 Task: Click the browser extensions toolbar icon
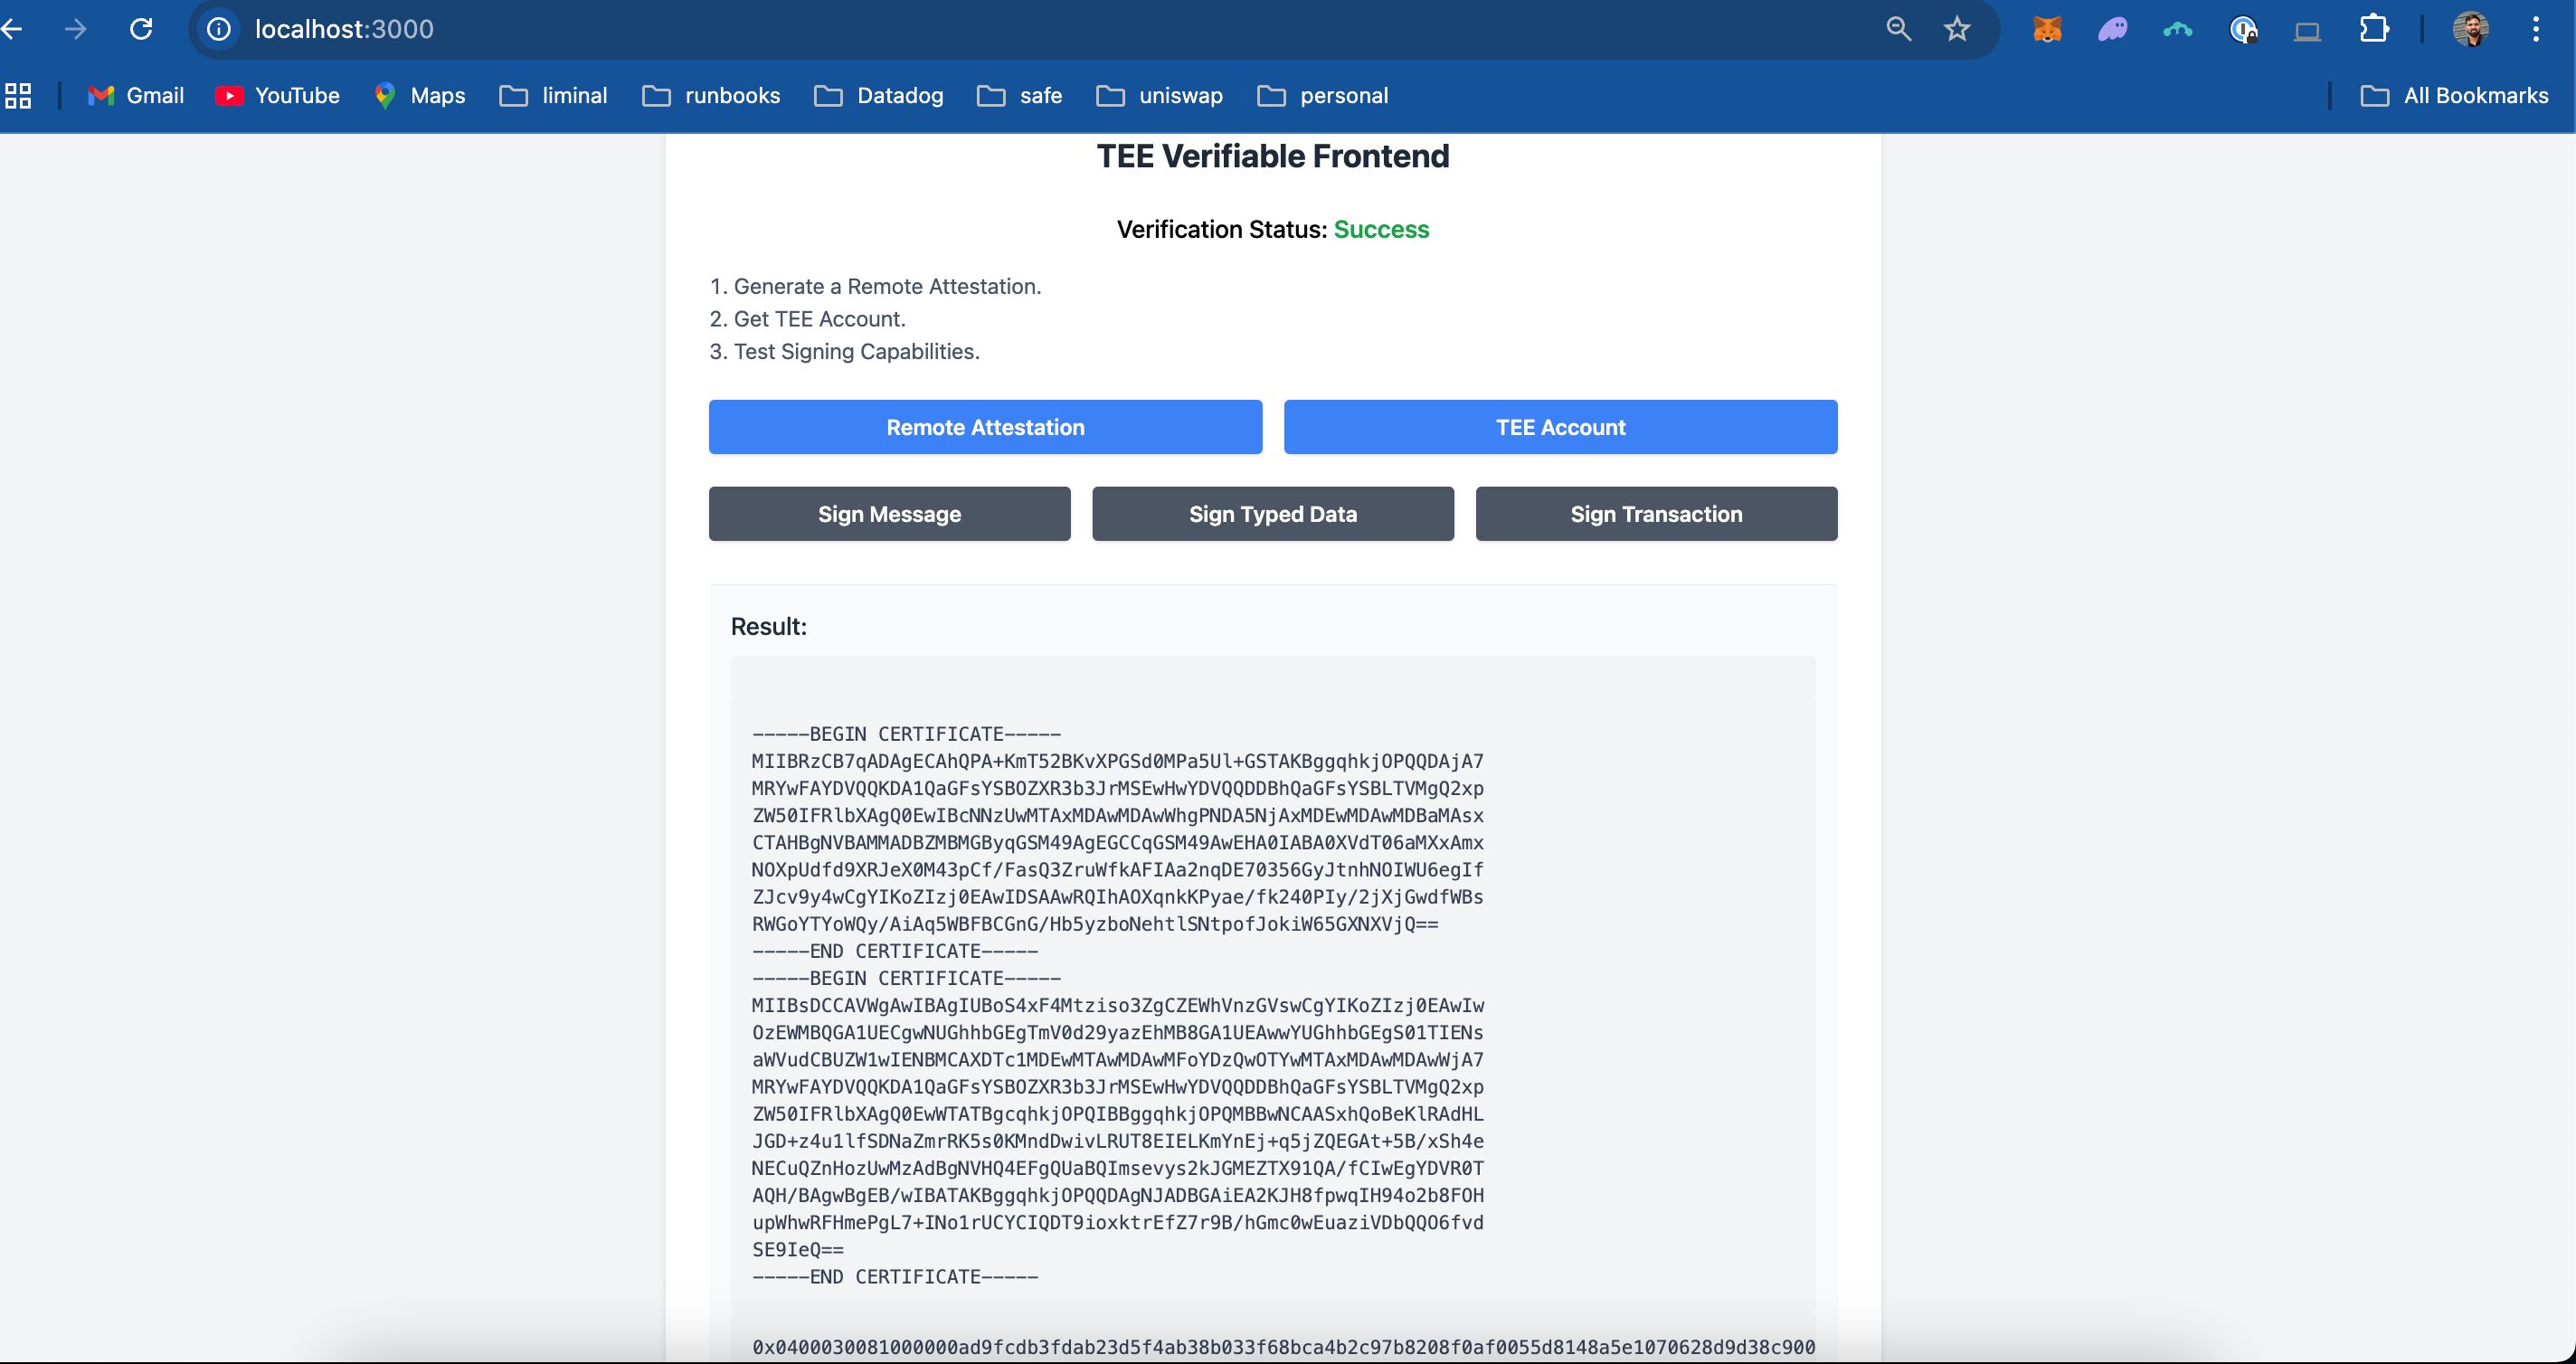(x=2373, y=29)
